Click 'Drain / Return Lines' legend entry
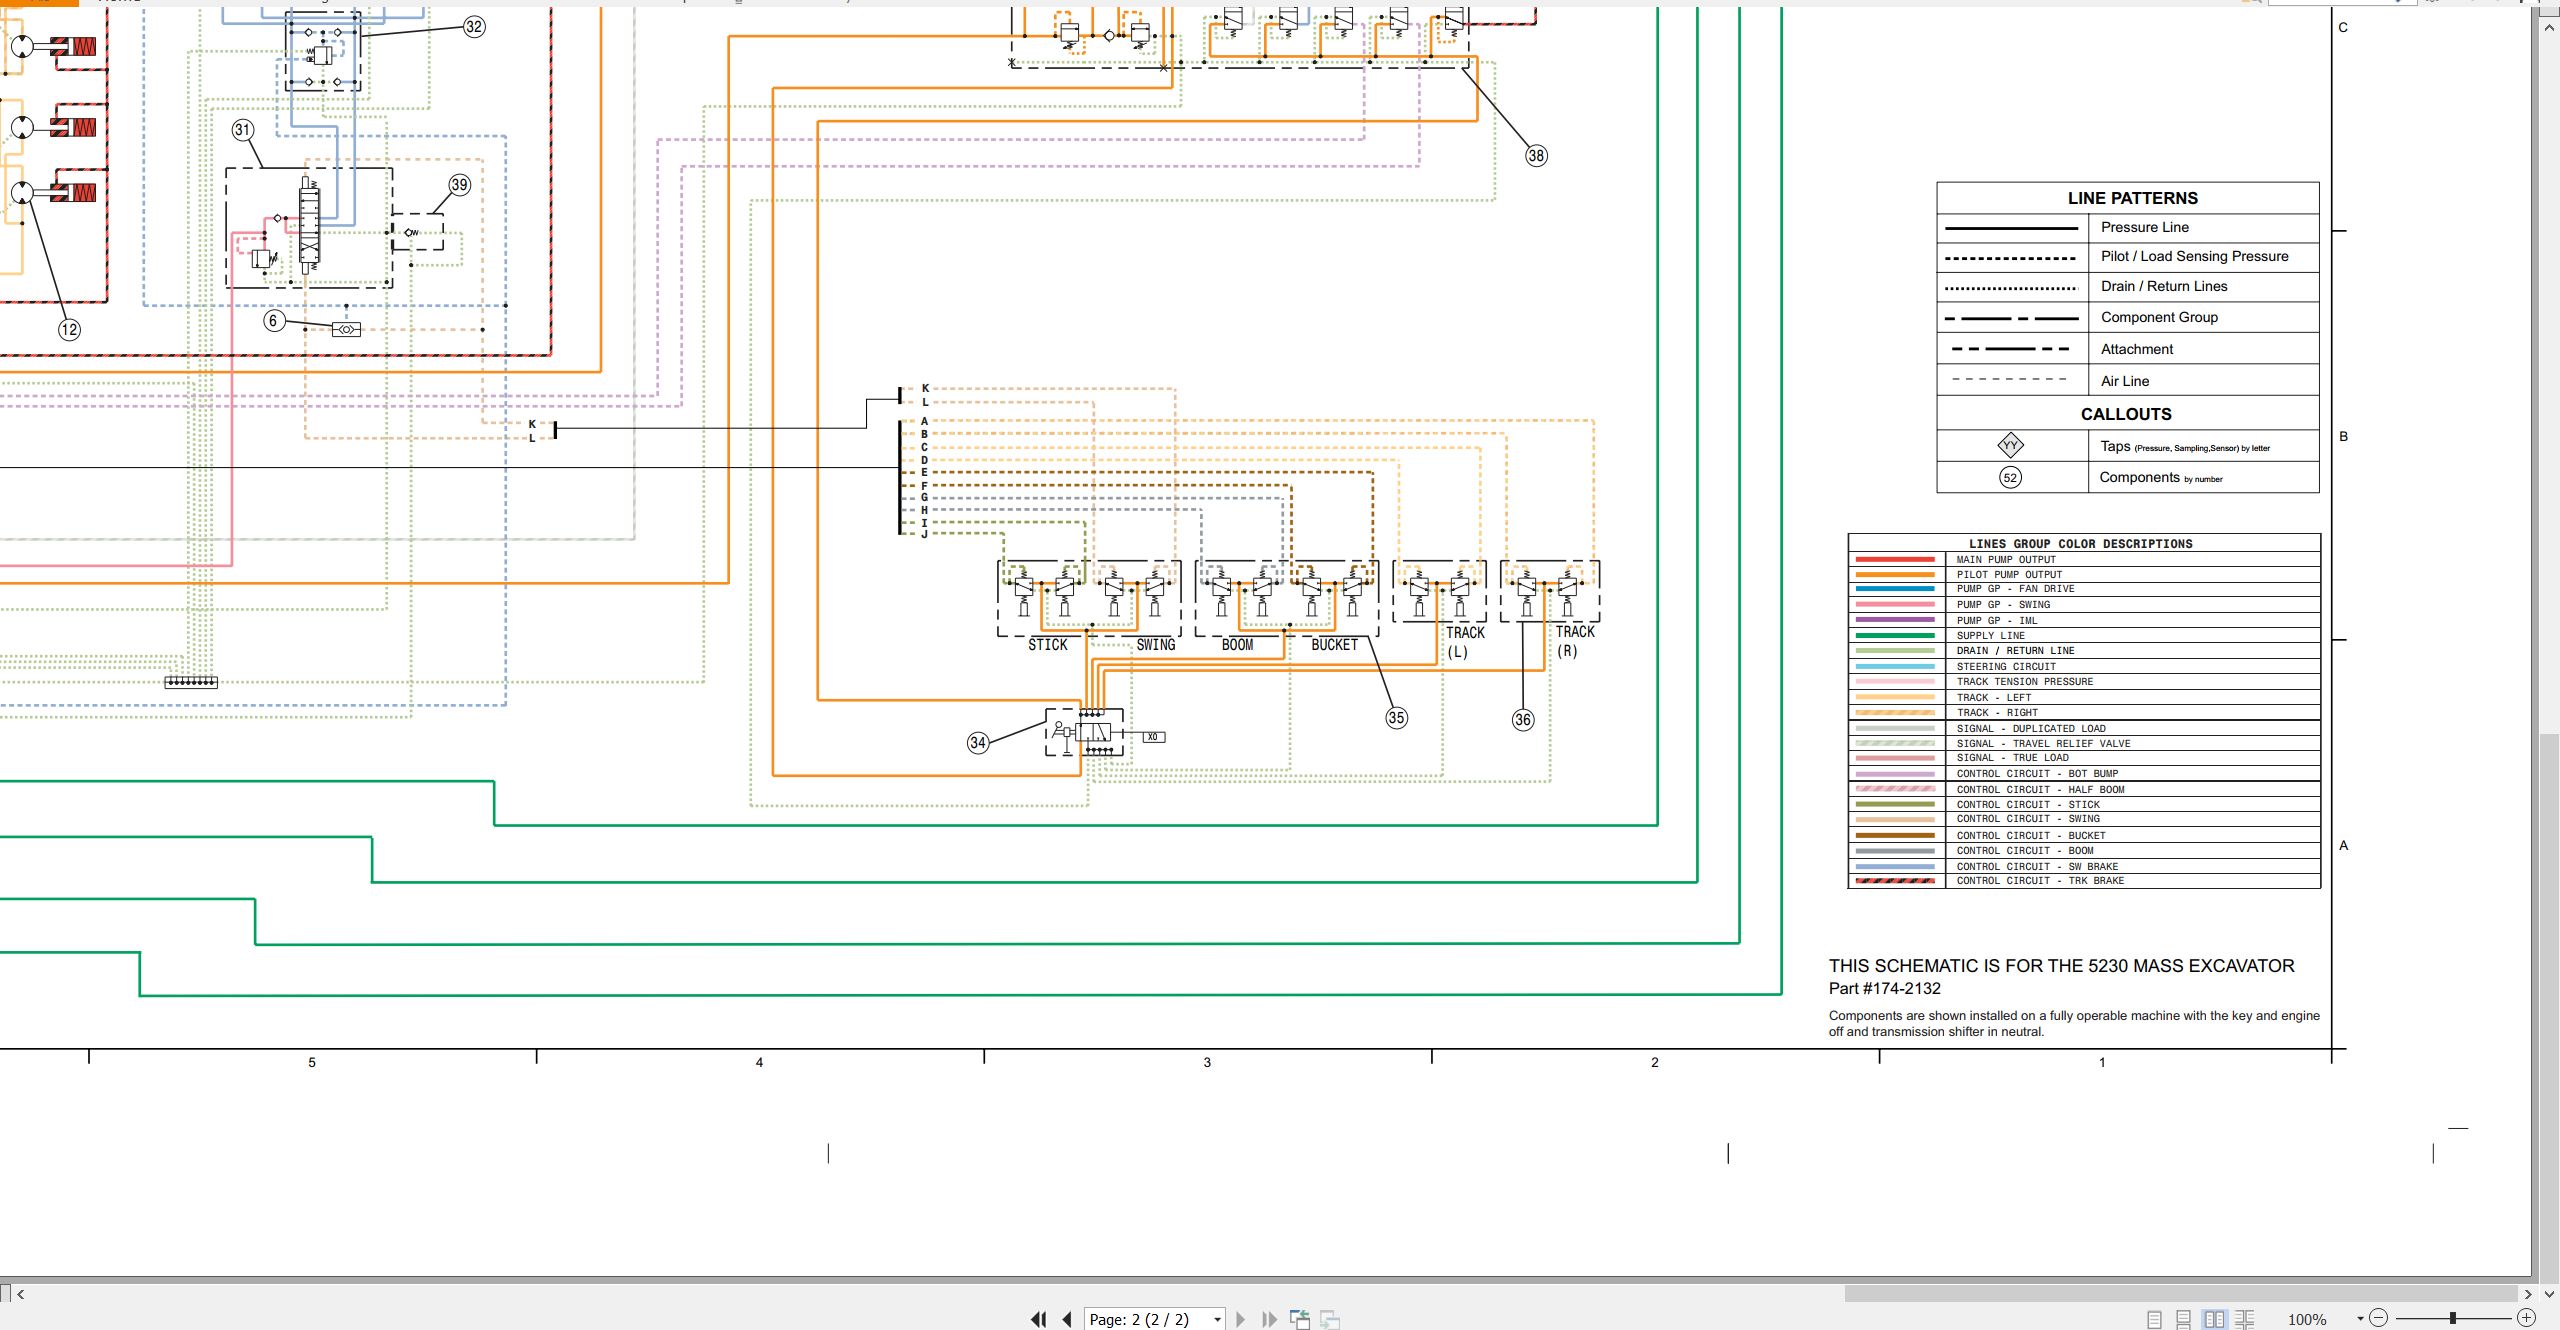The image size is (2560, 1330). [2164, 286]
